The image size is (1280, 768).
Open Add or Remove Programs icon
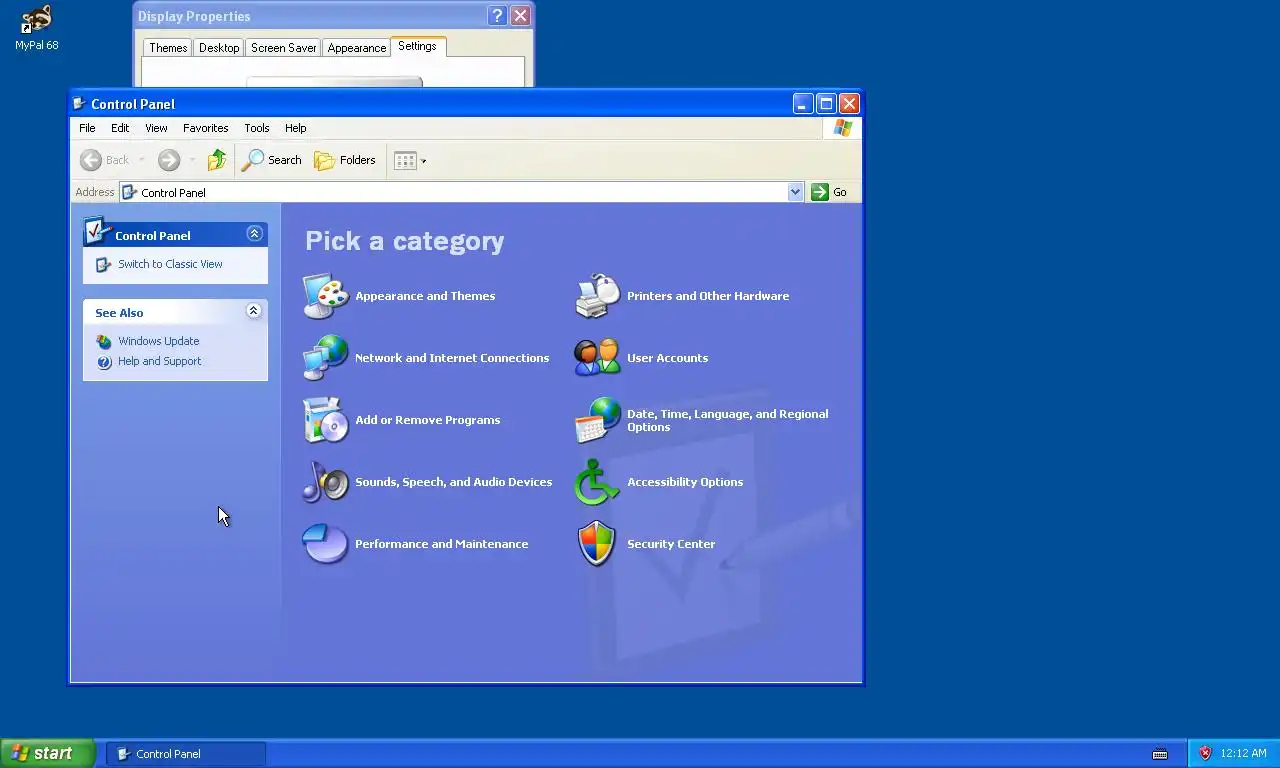pos(326,420)
